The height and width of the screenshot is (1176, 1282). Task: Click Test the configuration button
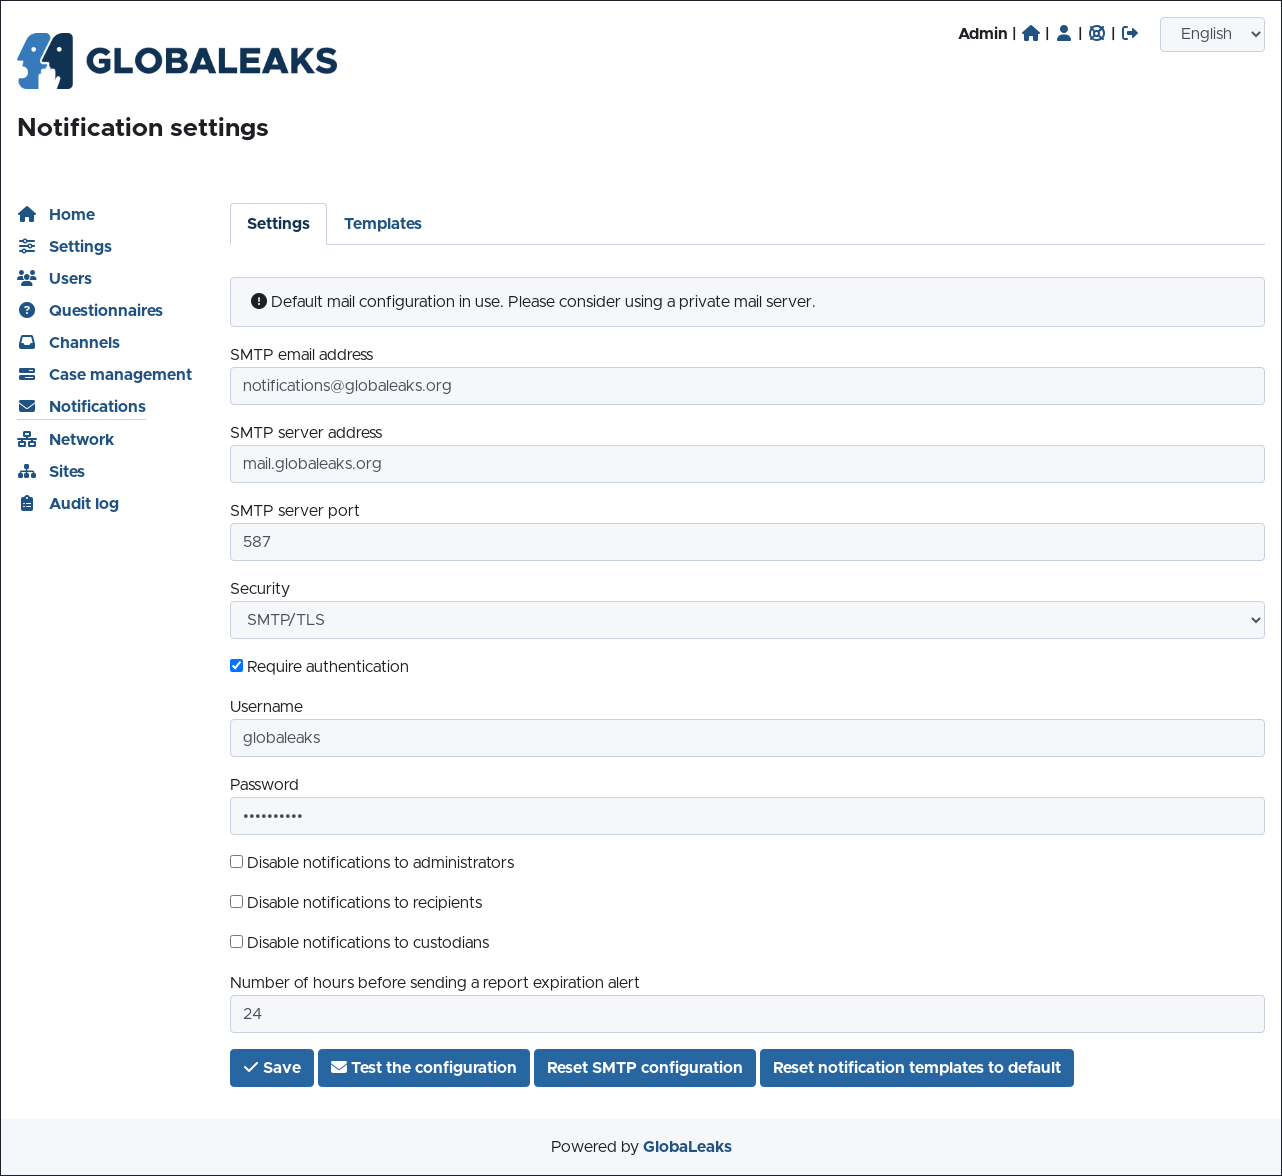tap(424, 1068)
